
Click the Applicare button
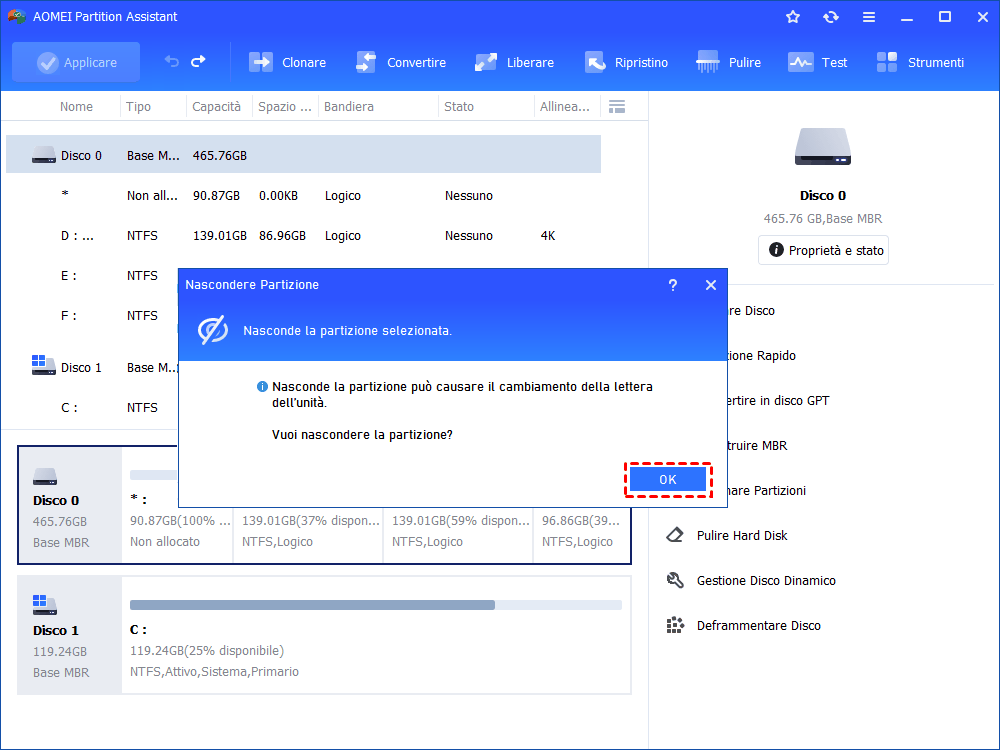[x=76, y=62]
